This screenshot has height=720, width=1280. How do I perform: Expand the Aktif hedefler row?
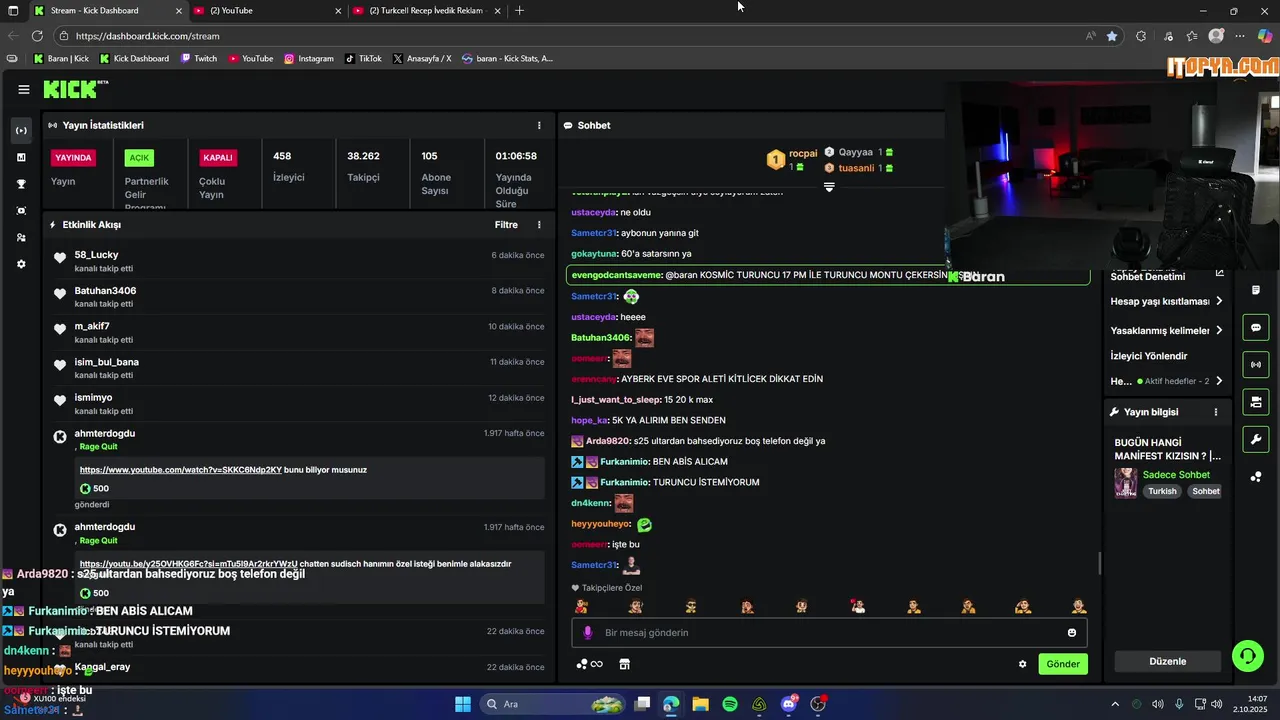1167,381
